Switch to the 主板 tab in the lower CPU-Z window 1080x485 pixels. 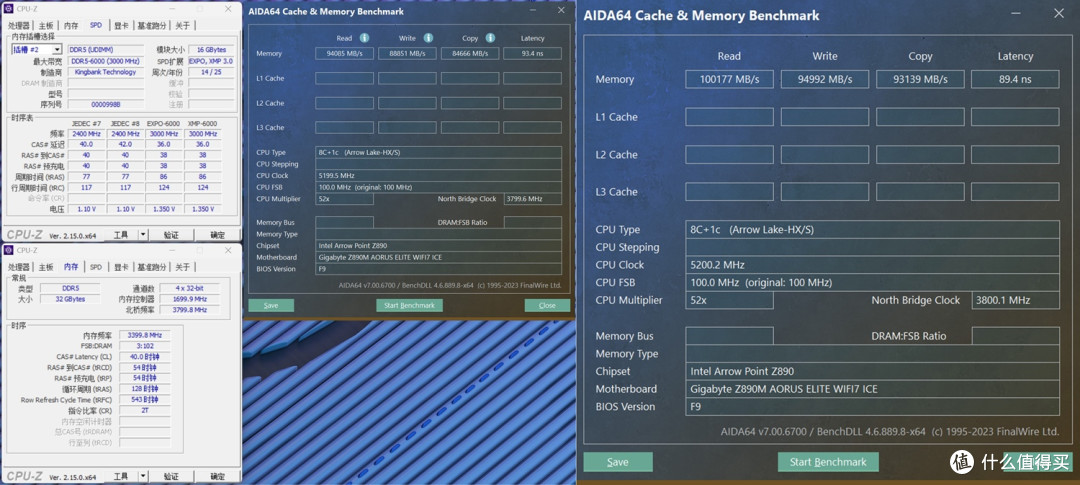[46, 267]
